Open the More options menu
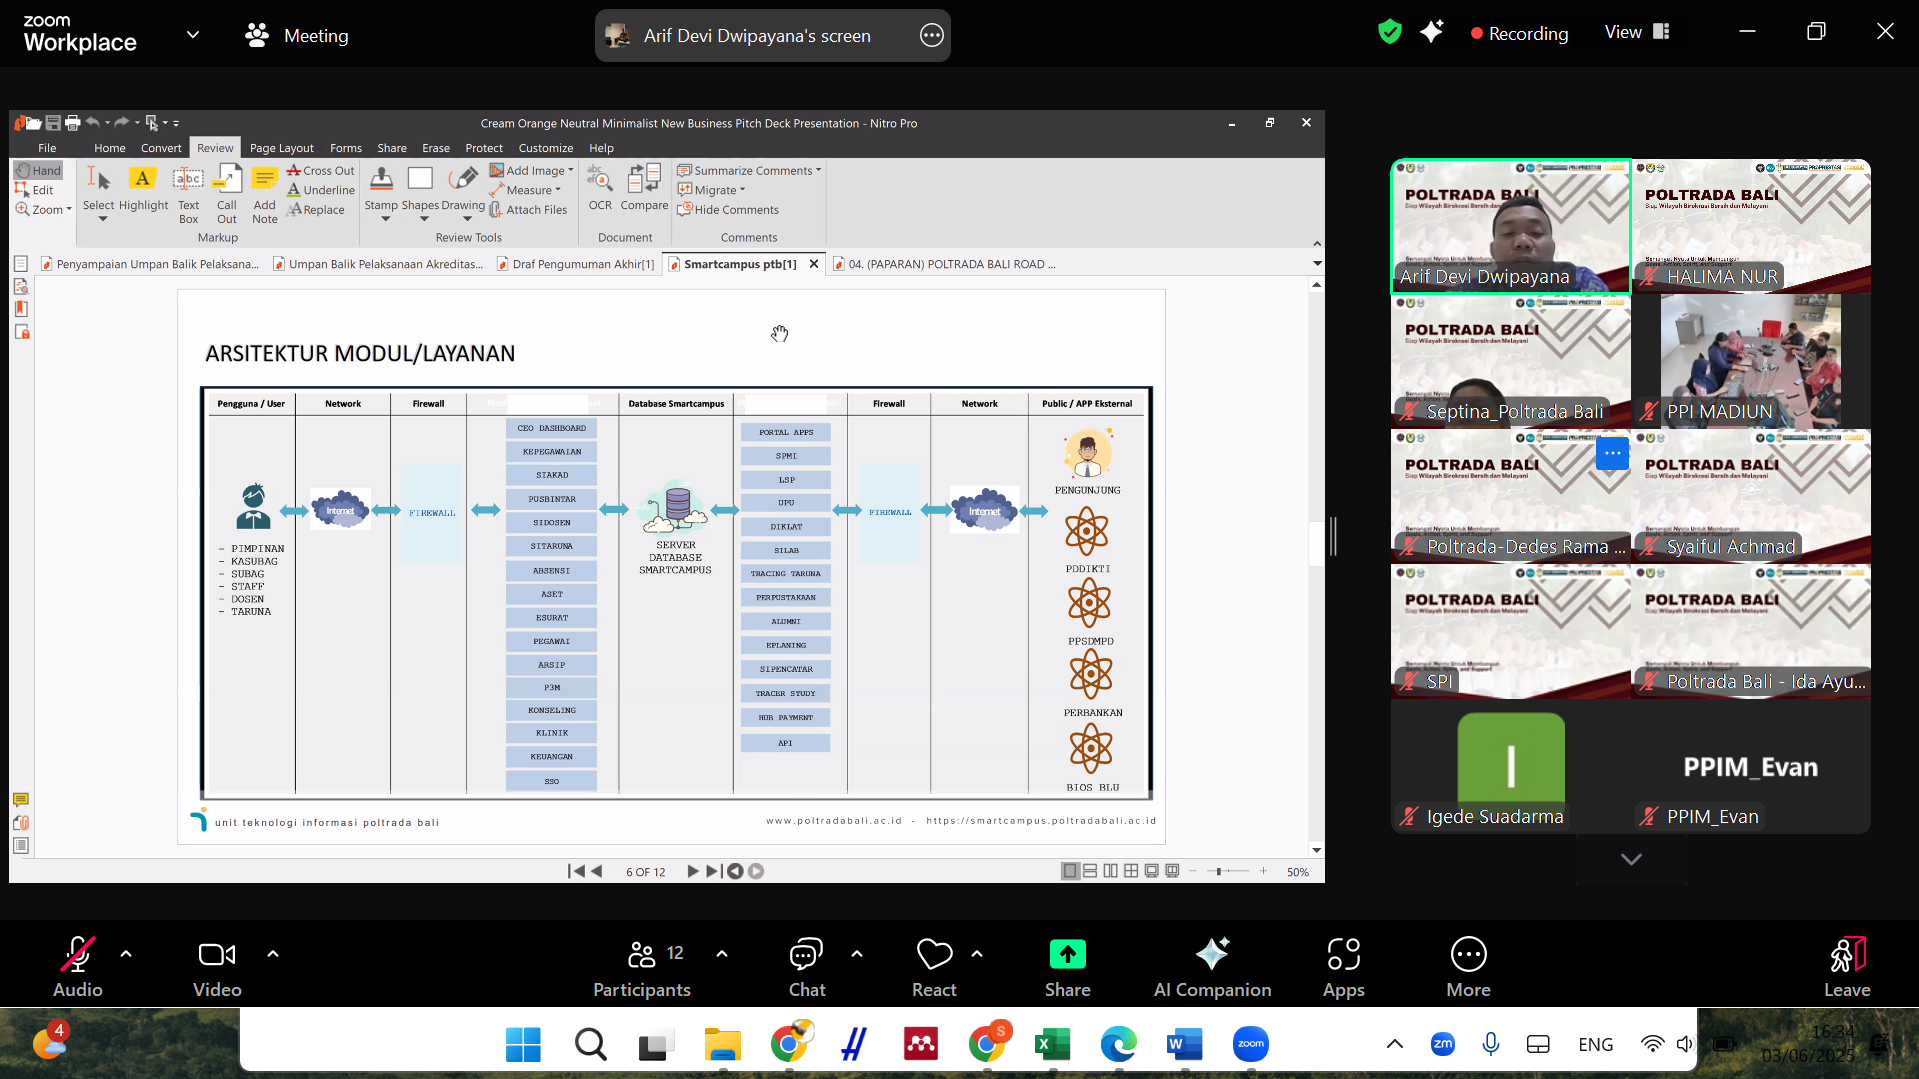1919x1079 pixels. click(x=1468, y=966)
